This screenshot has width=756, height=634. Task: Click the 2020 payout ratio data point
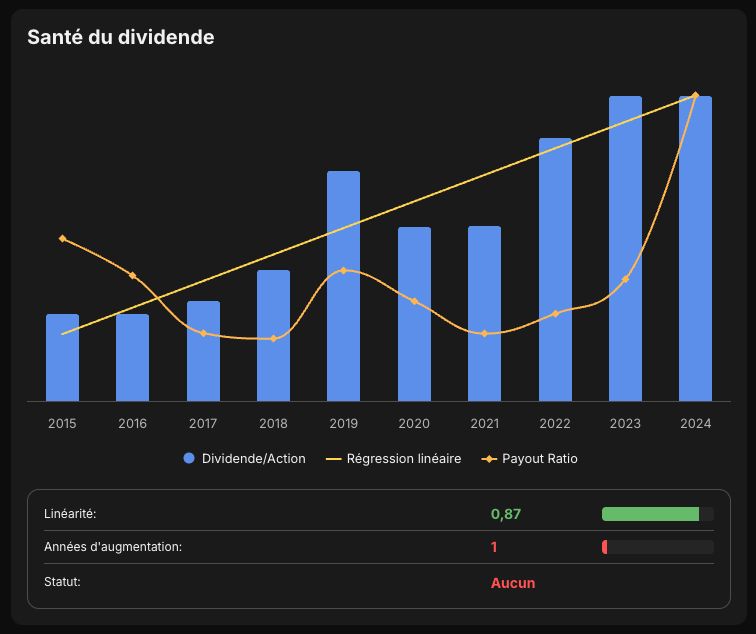(x=414, y=301)
